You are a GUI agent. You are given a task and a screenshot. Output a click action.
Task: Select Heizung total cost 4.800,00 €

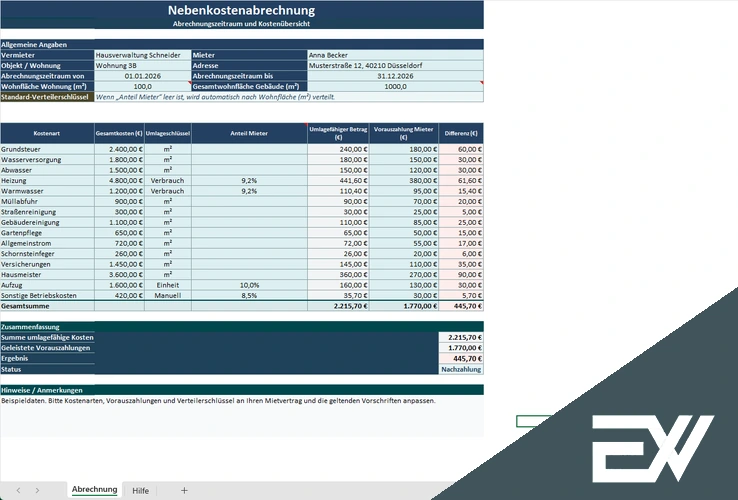pos(119,180)
